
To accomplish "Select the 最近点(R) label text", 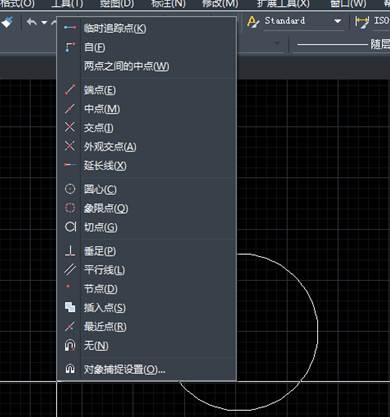I will (x=105, y=326).
